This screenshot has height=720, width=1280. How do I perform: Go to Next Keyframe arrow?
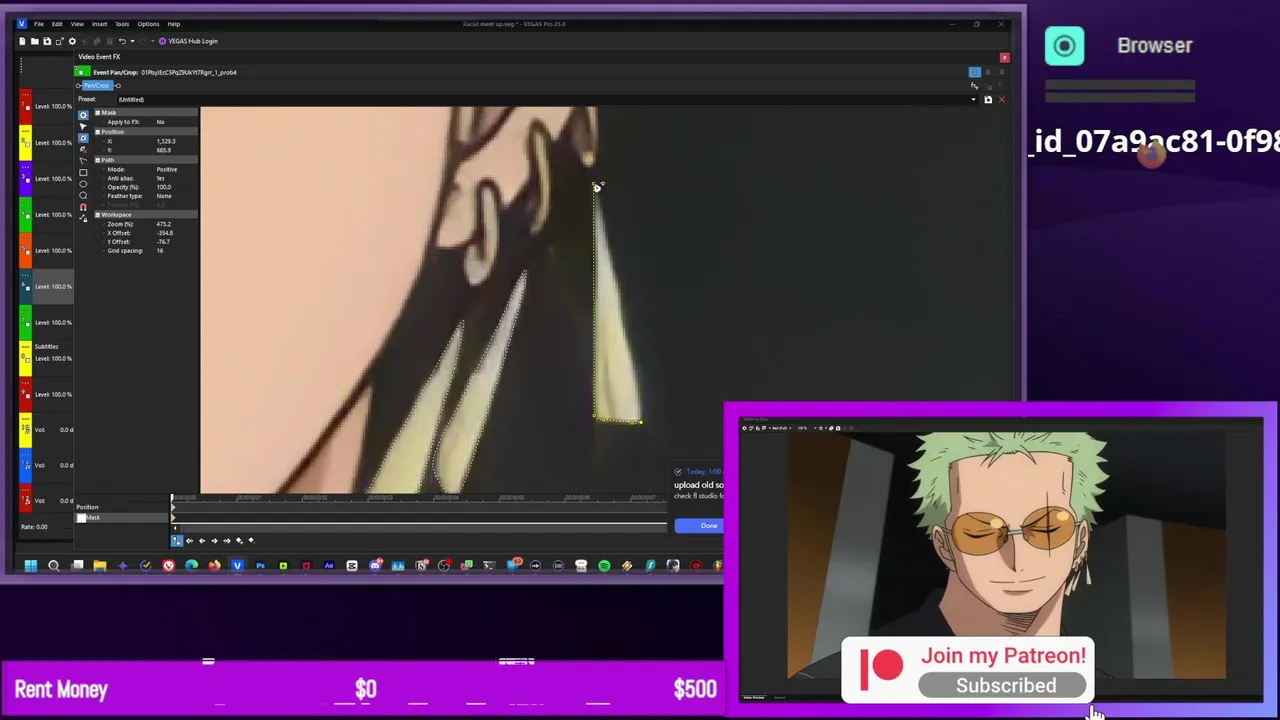[x=214, y=541]
